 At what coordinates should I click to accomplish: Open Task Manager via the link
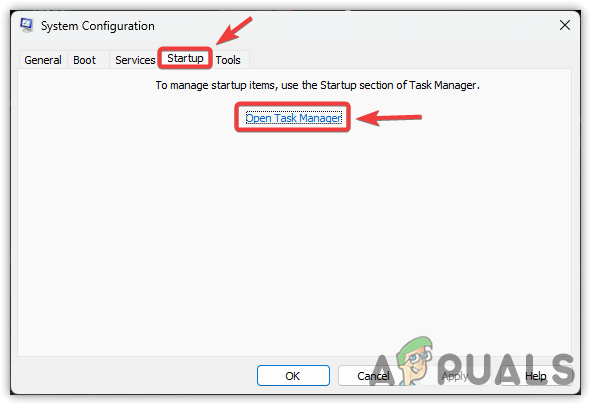(294, 118)
